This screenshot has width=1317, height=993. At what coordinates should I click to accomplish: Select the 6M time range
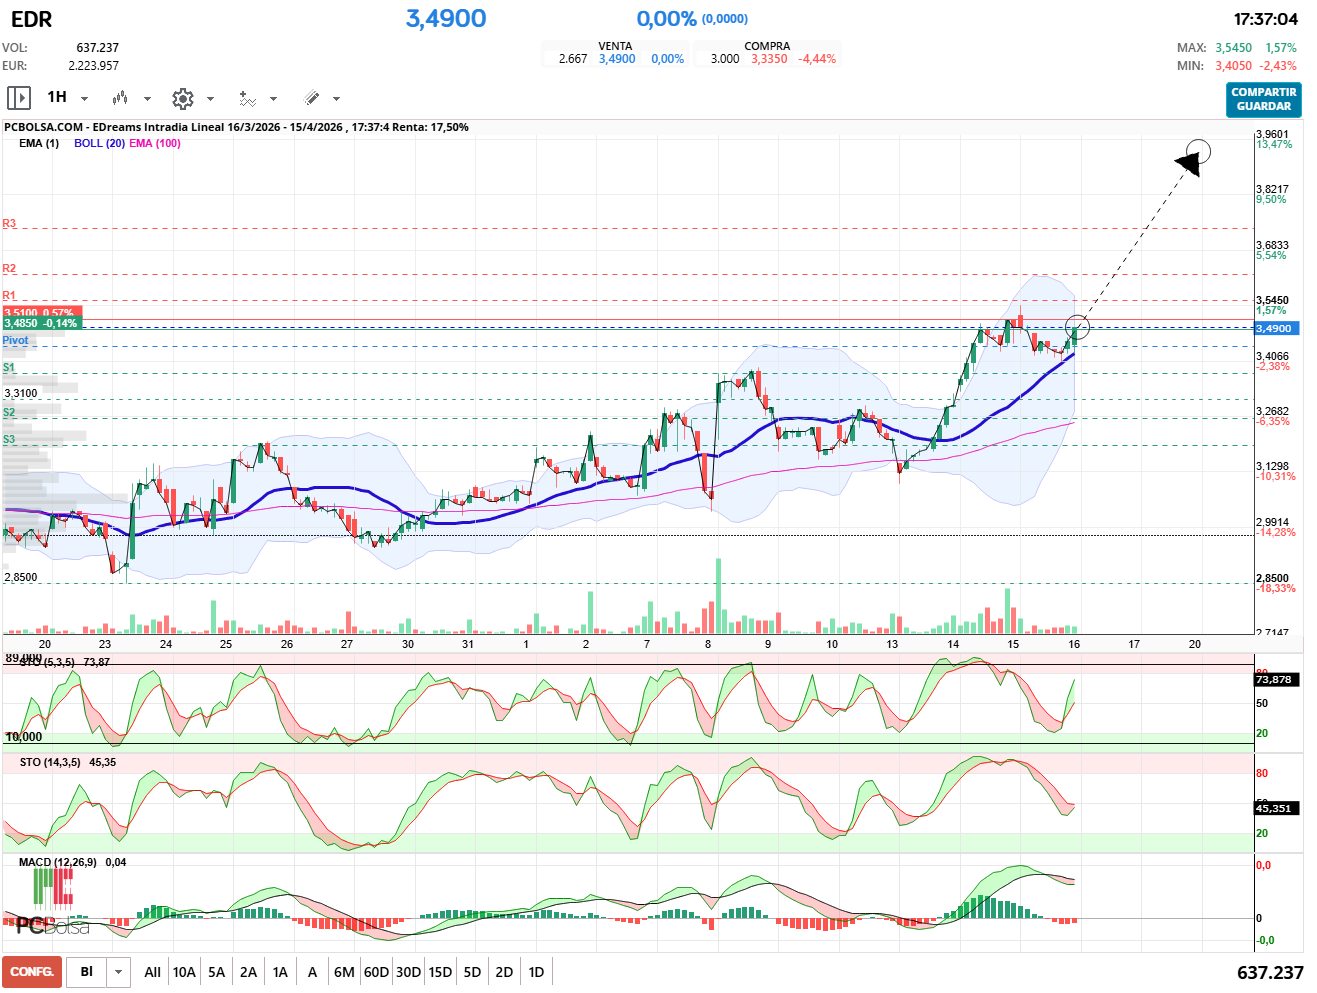click(x=344, y=972)
